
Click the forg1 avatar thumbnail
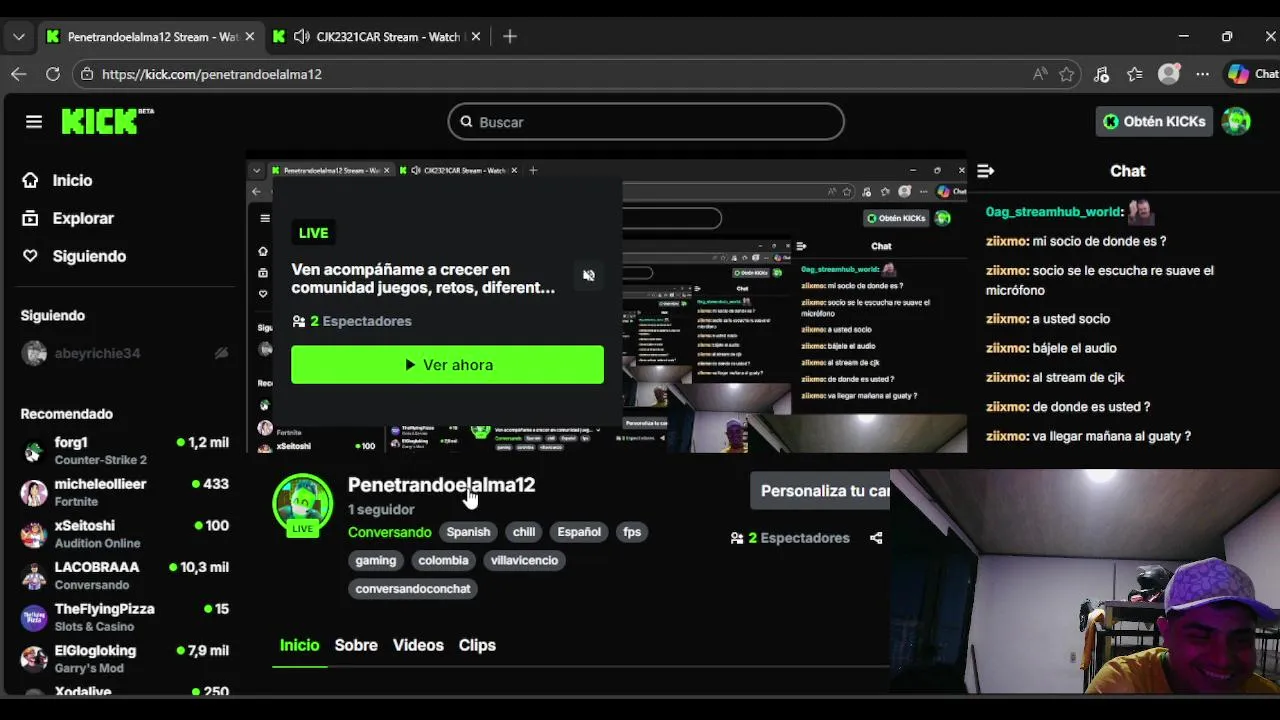[x=34, y=451]
